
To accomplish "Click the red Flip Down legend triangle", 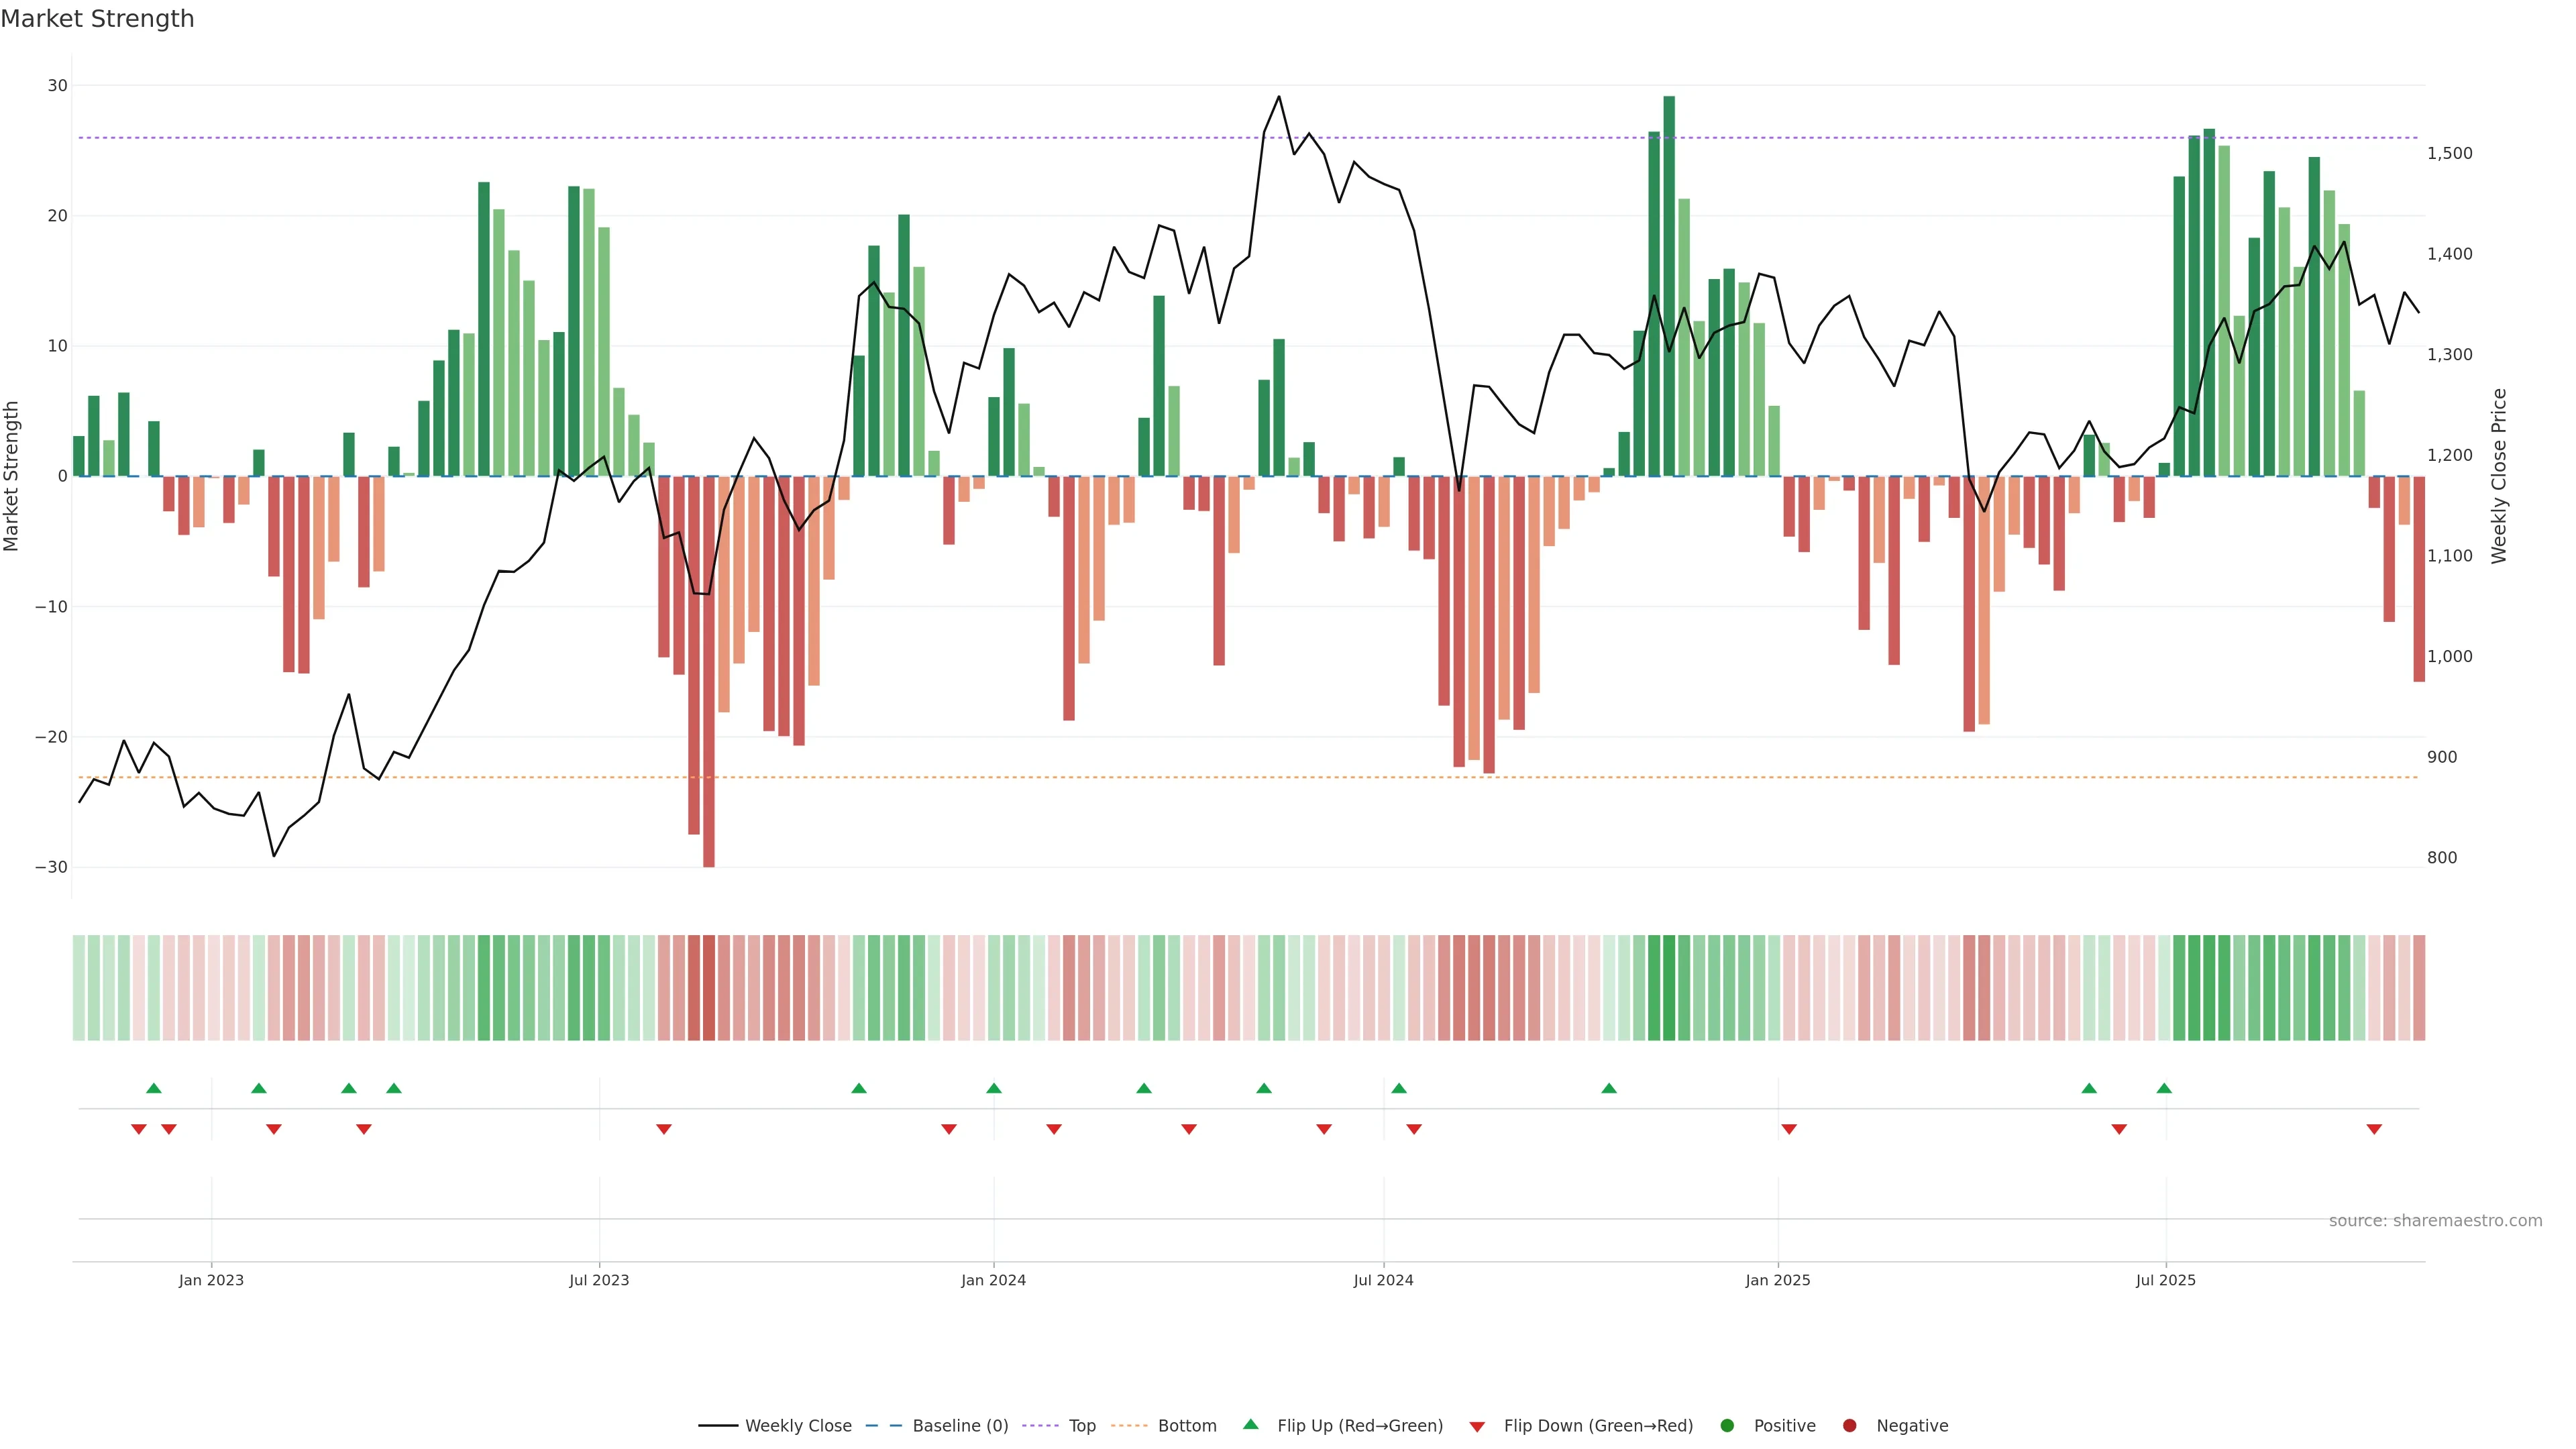I will (x=1477, y=1427).
